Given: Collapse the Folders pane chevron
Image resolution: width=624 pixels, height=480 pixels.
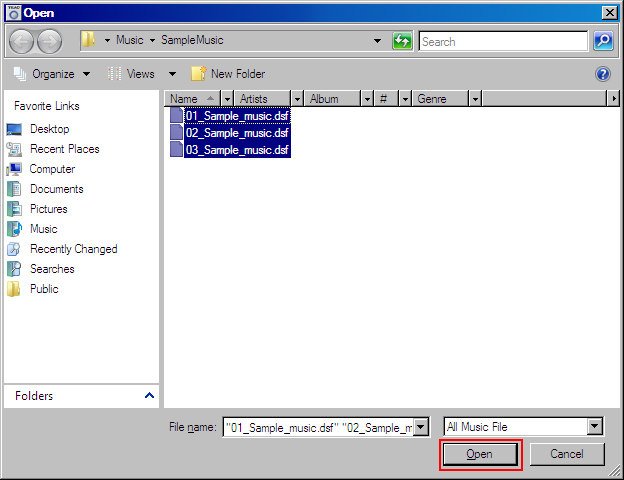Looking at the screenshot, I should (148, 396).
